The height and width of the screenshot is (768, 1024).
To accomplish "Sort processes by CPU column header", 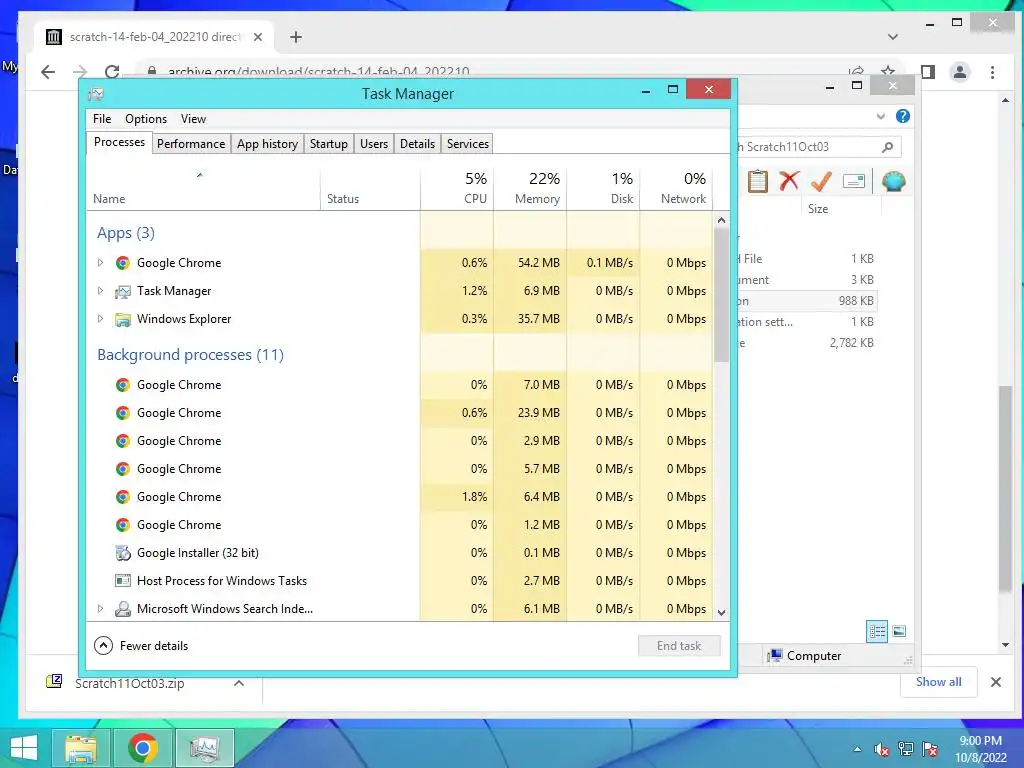I will [457, 188].
